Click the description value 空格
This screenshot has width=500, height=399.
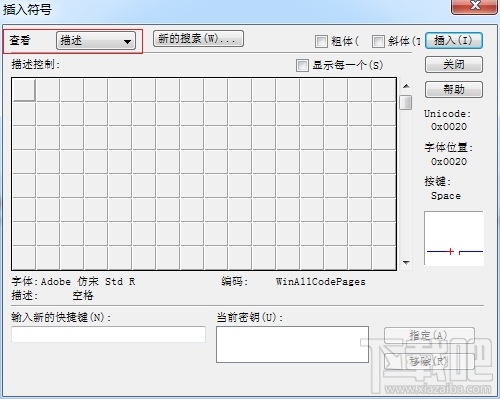[83, 295]
